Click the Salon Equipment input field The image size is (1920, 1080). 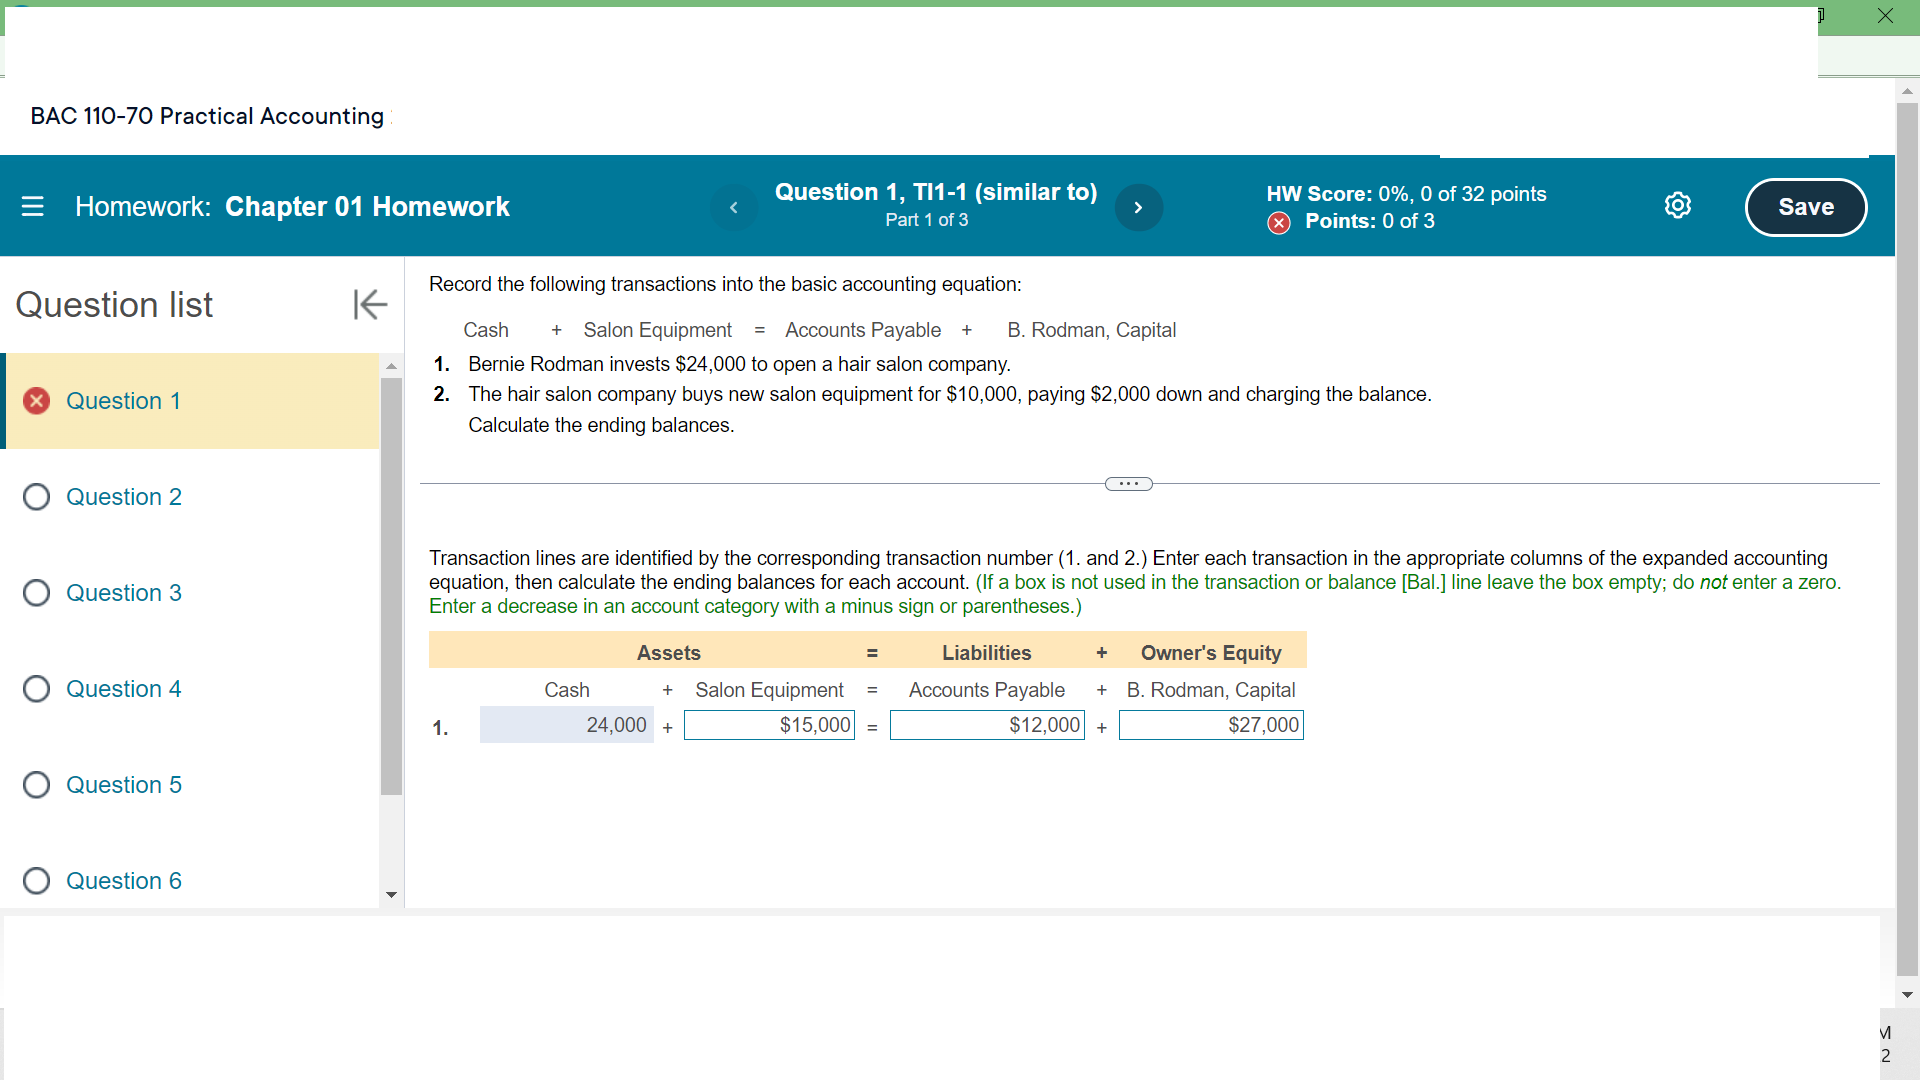point(768,725)
